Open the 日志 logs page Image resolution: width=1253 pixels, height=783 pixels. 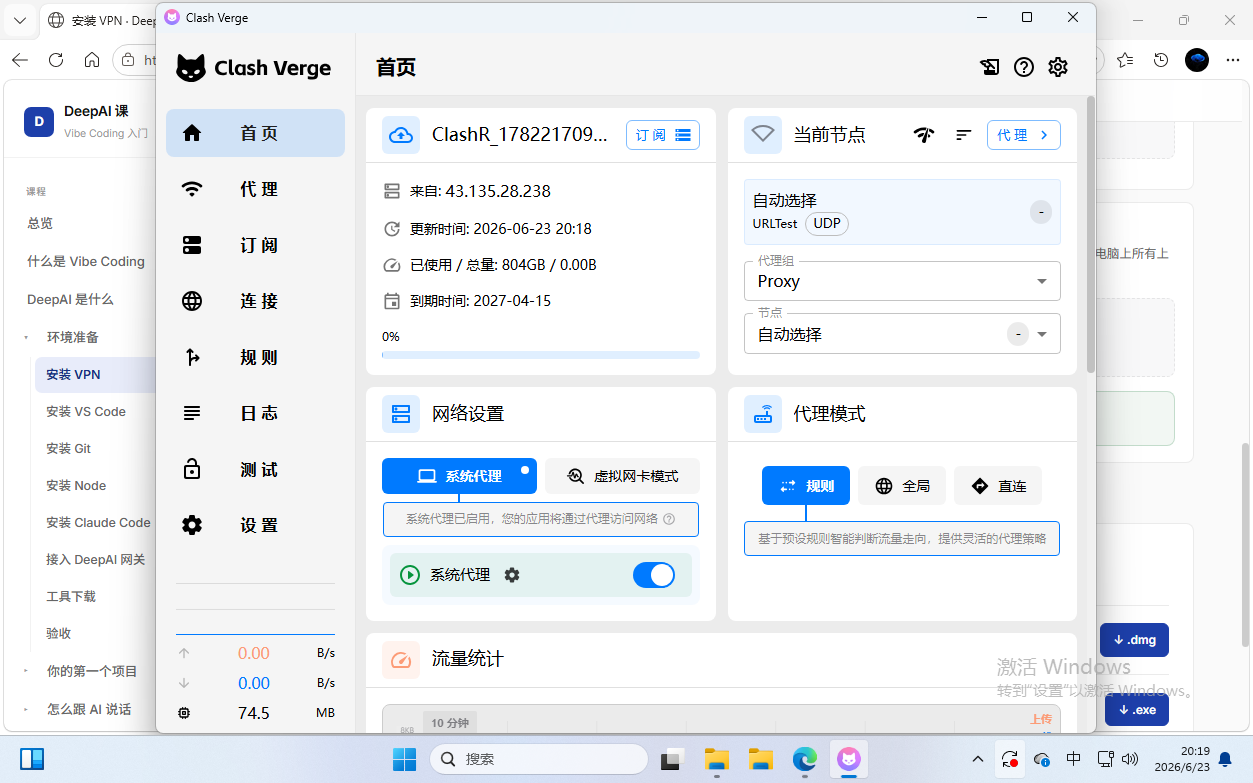255,413
